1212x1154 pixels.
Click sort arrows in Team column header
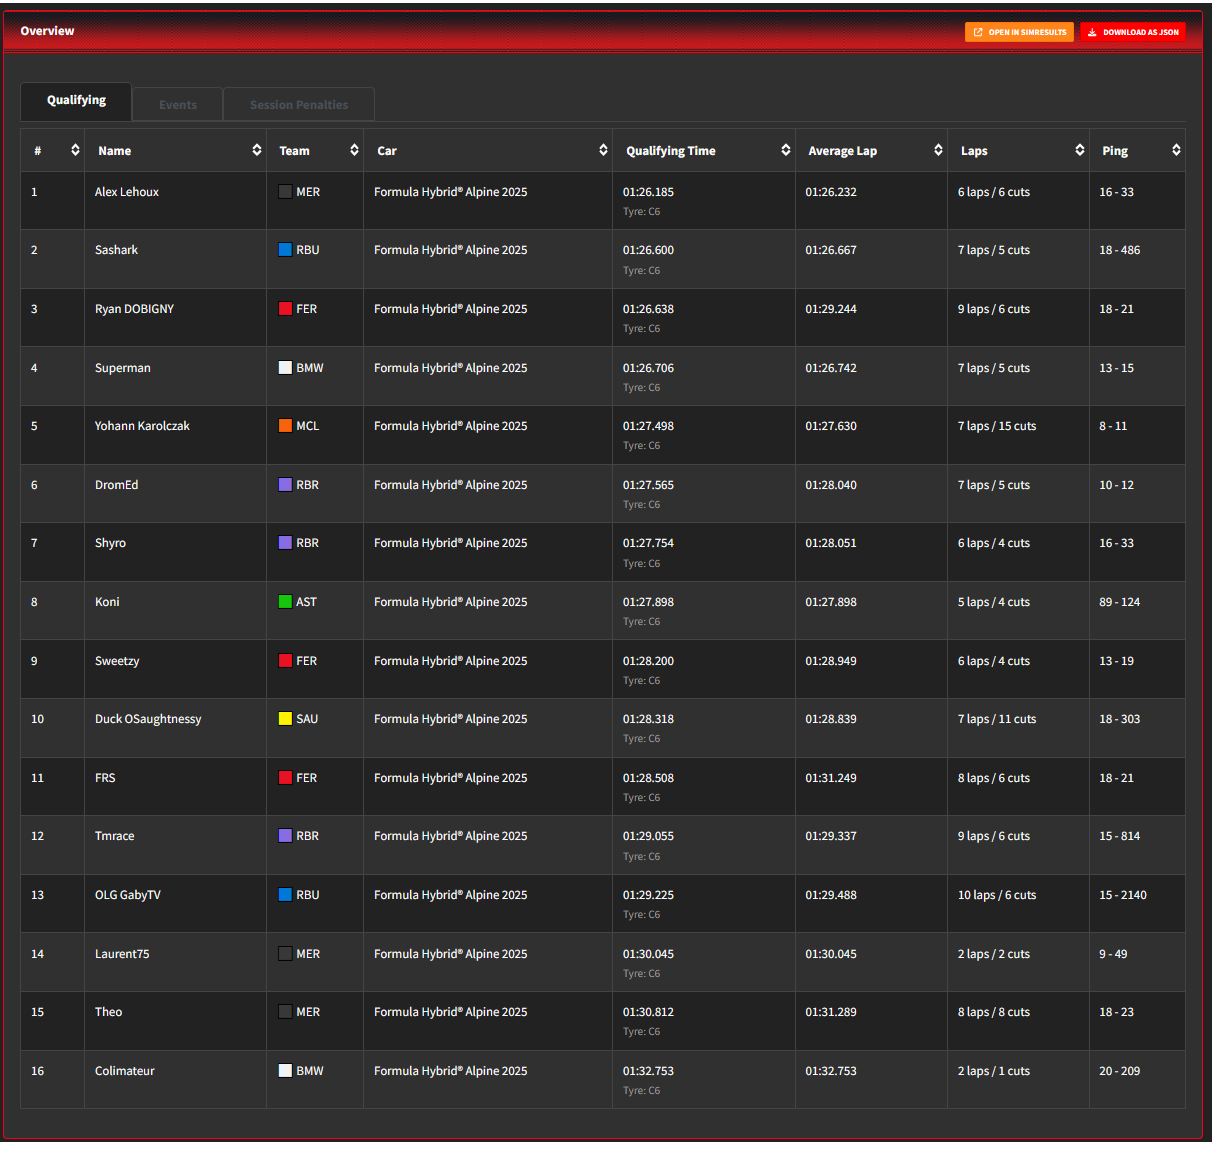(x=354, y=150)
